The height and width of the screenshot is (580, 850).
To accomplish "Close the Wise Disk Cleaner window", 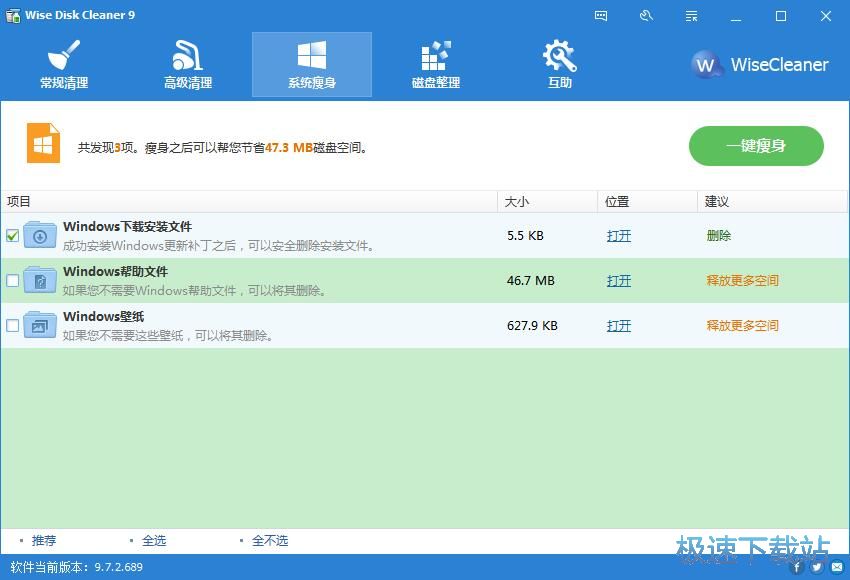I will (x=826, y=16).
